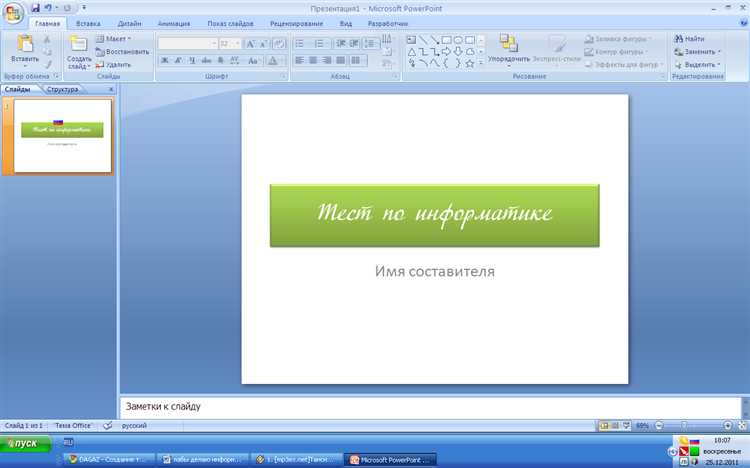Expand the shapes gallery More arrow
The image size is (750, 468).
tap(481, 63)
